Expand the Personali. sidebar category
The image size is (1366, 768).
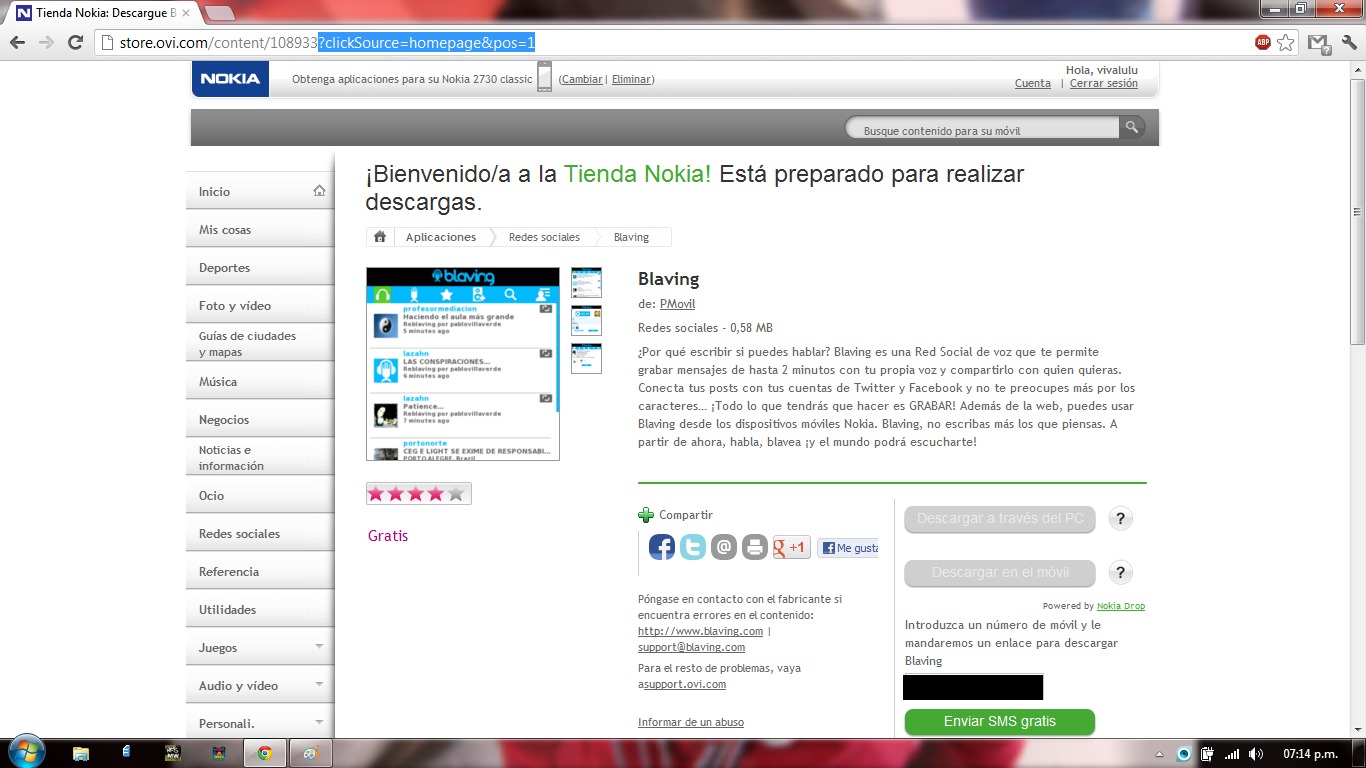[319, 723]
